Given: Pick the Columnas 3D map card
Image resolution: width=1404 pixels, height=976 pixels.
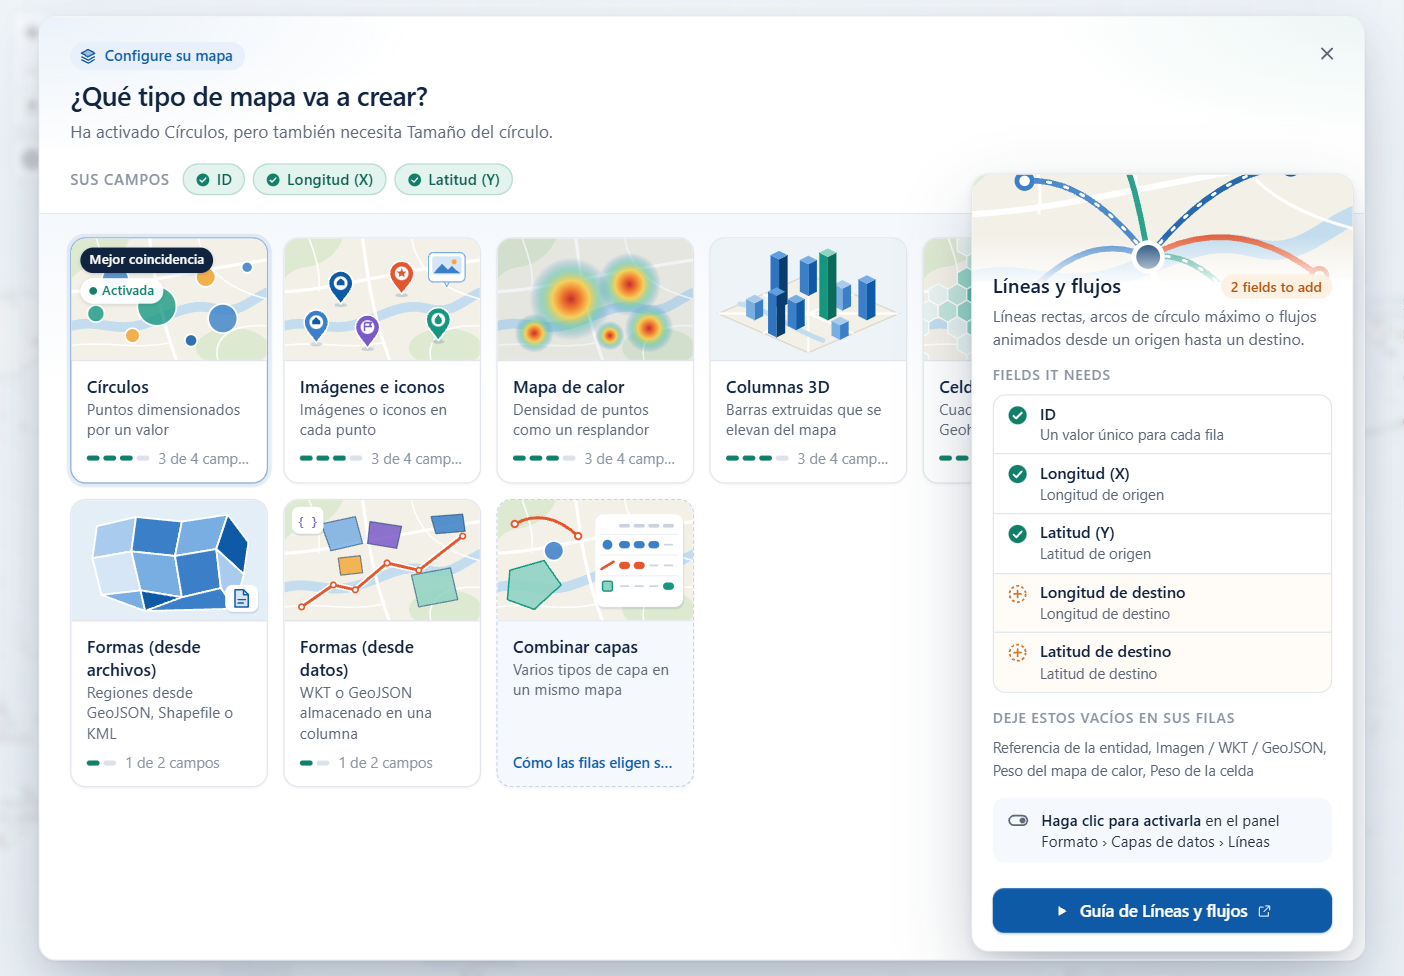Looking at the screenshot, I should click(x=808, y=360).
